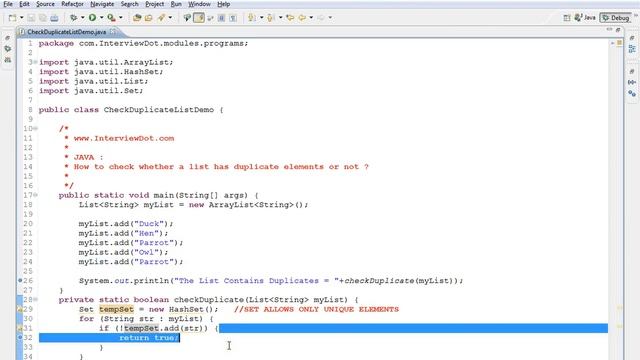
Task: Launch Debug with the bug icon
Action: [73, 18]
